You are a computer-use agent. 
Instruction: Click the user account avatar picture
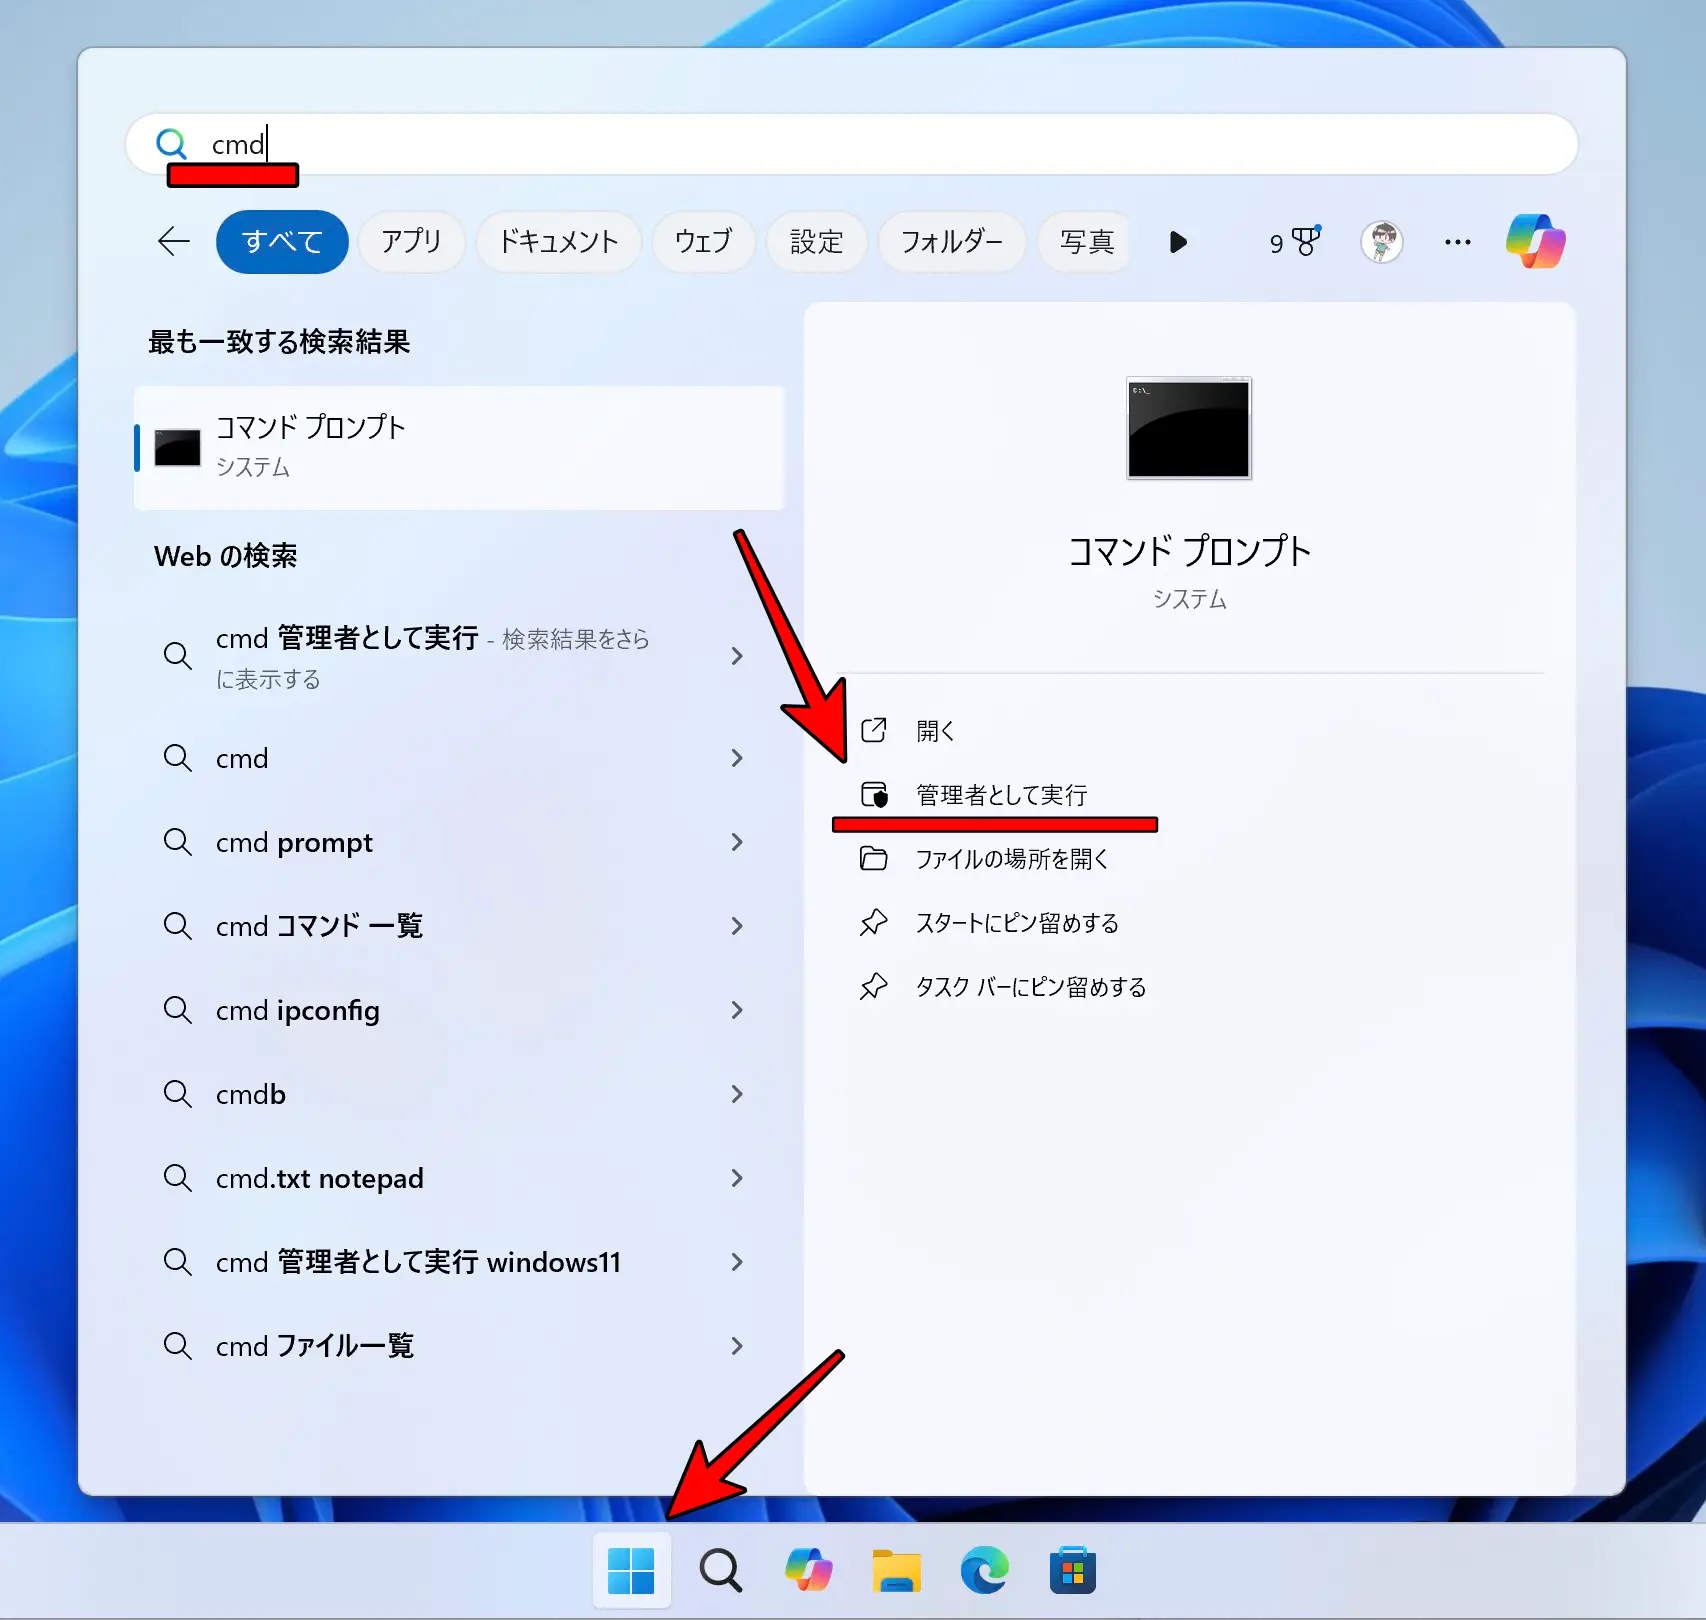[1382, 241]
